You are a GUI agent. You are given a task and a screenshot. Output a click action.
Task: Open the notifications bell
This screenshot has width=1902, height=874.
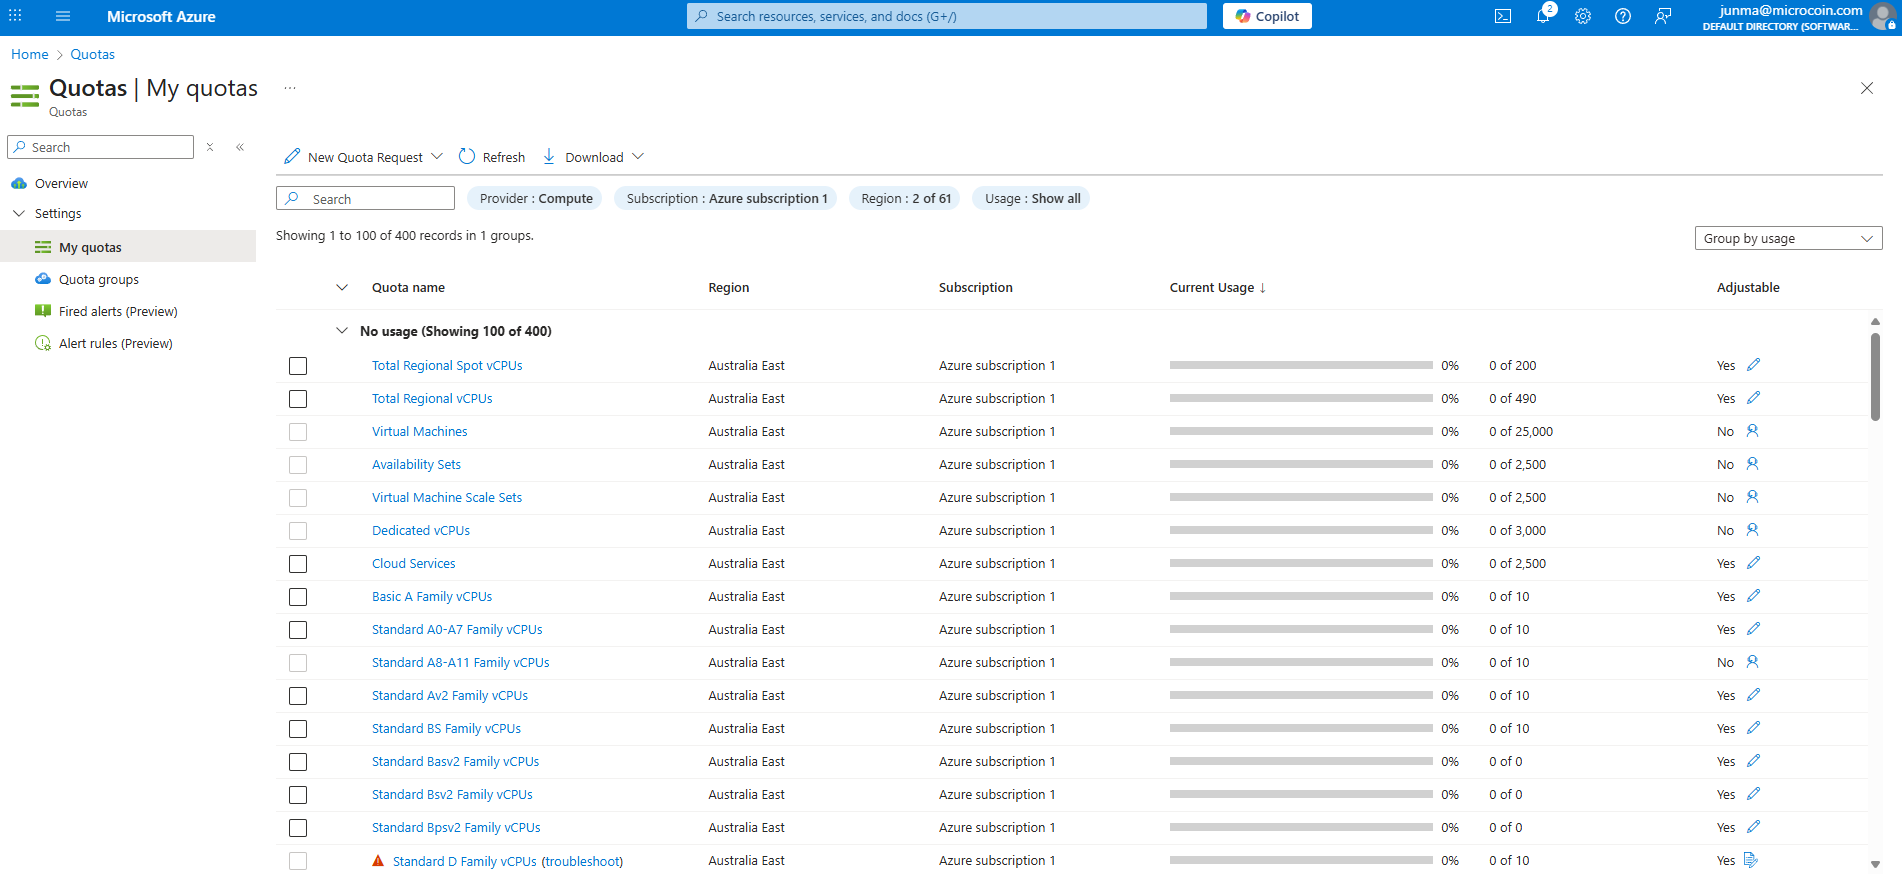pyautogui.click(x=1543, y=16)
